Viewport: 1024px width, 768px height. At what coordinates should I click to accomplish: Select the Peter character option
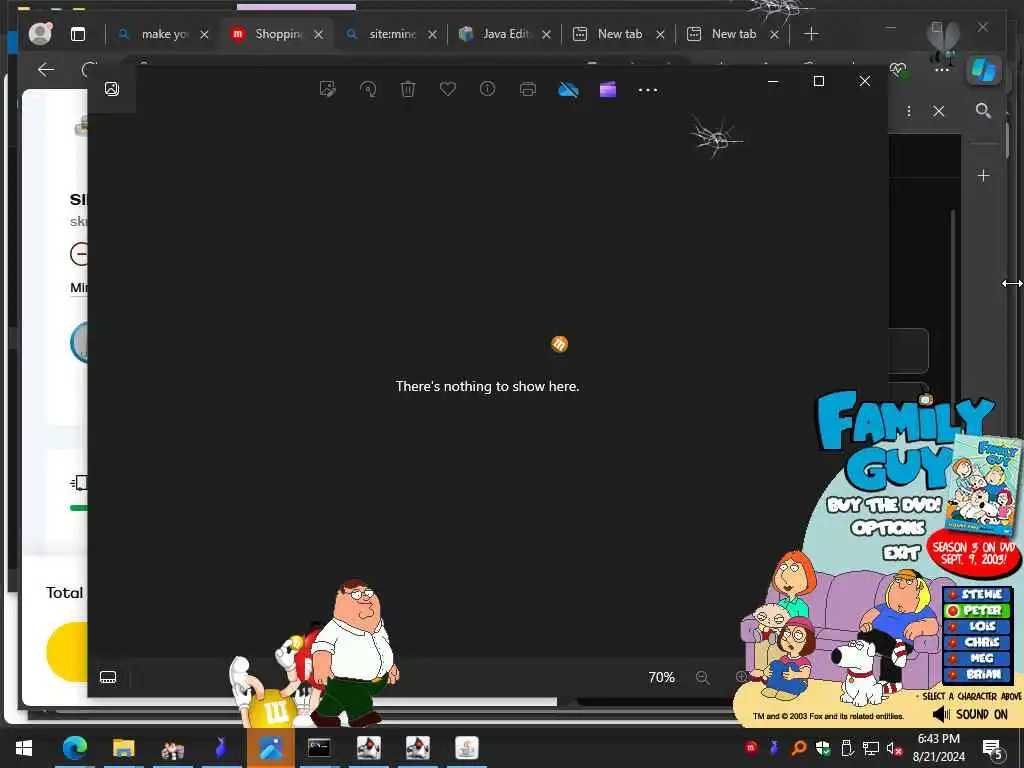(x=978, y=611)
